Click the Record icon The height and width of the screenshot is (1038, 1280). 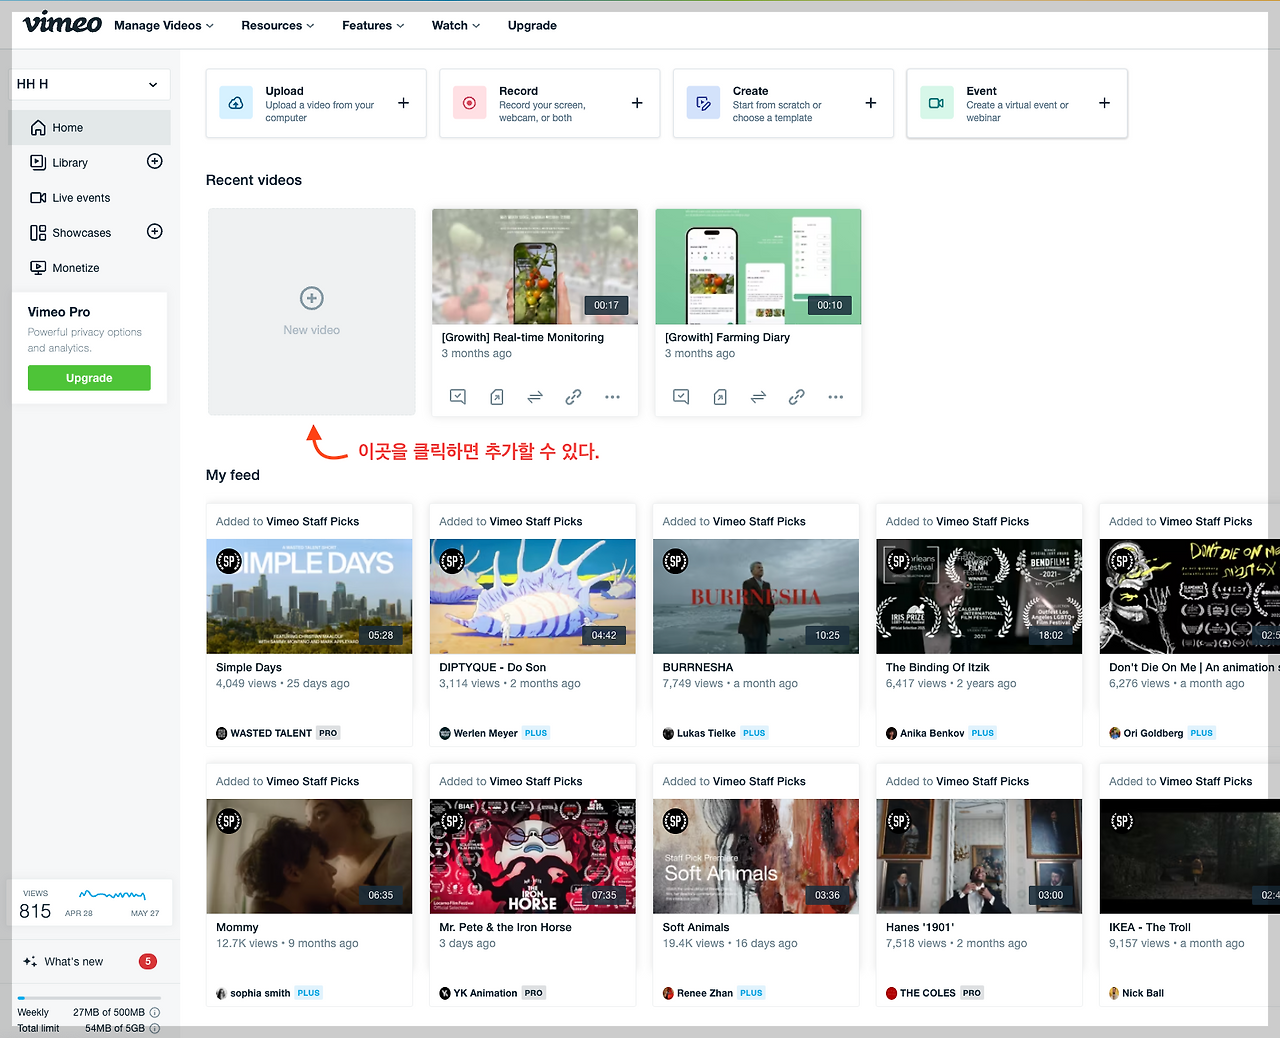pos(469,103)
